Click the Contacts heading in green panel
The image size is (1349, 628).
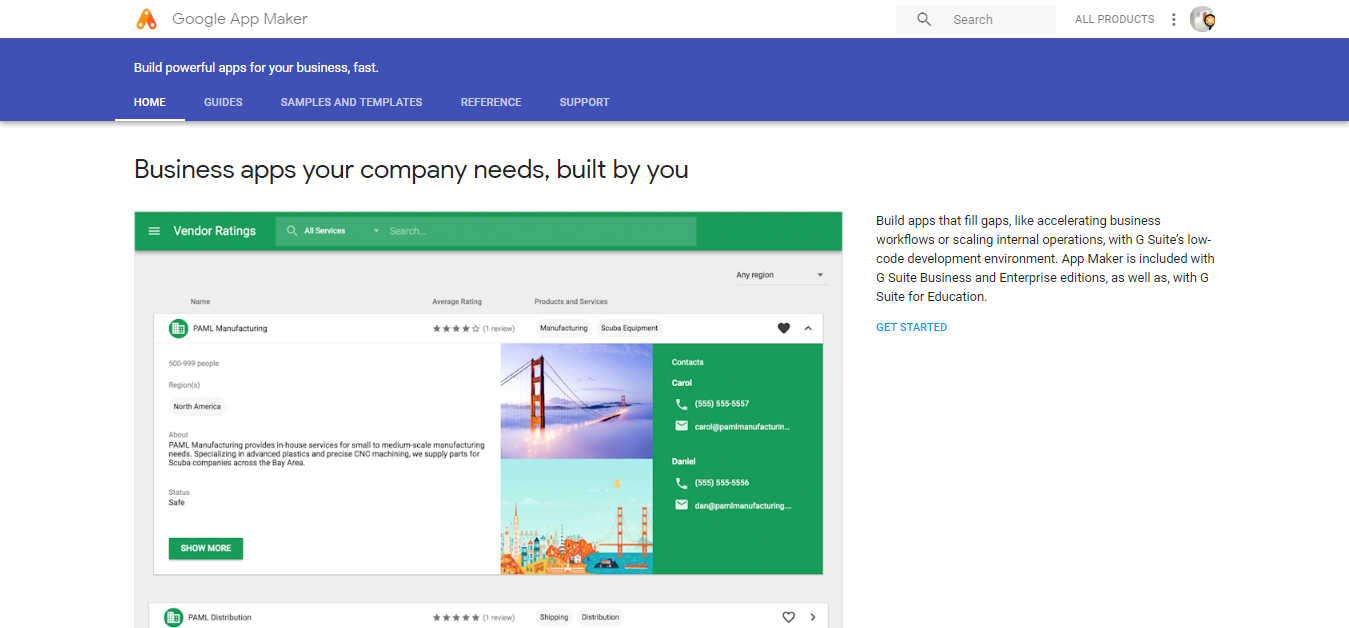click(688, 362)
